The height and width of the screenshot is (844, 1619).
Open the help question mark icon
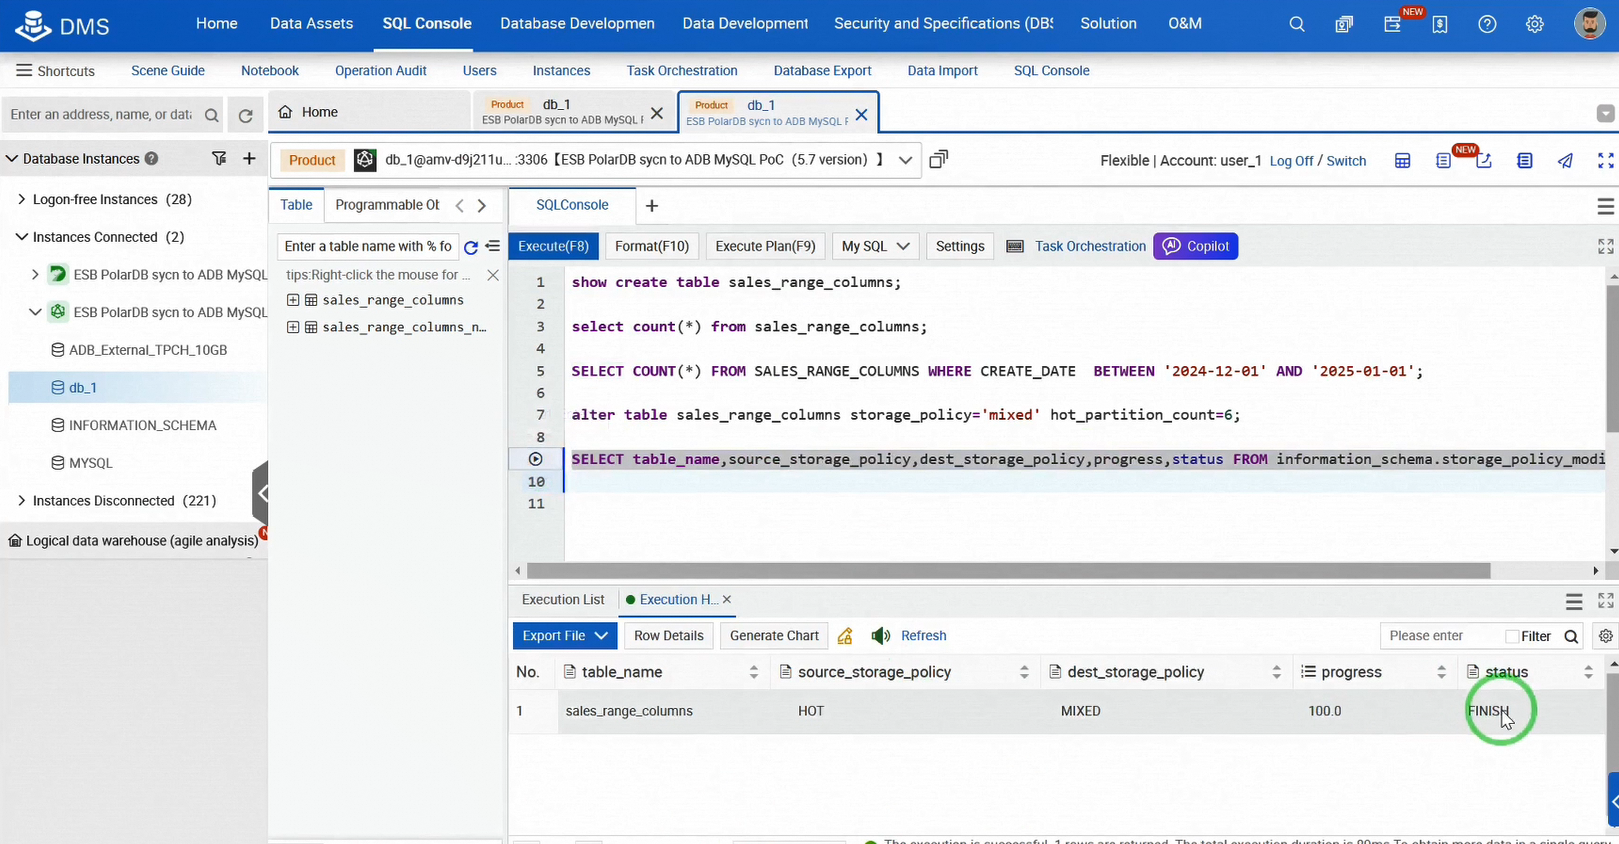[1487, 24]
